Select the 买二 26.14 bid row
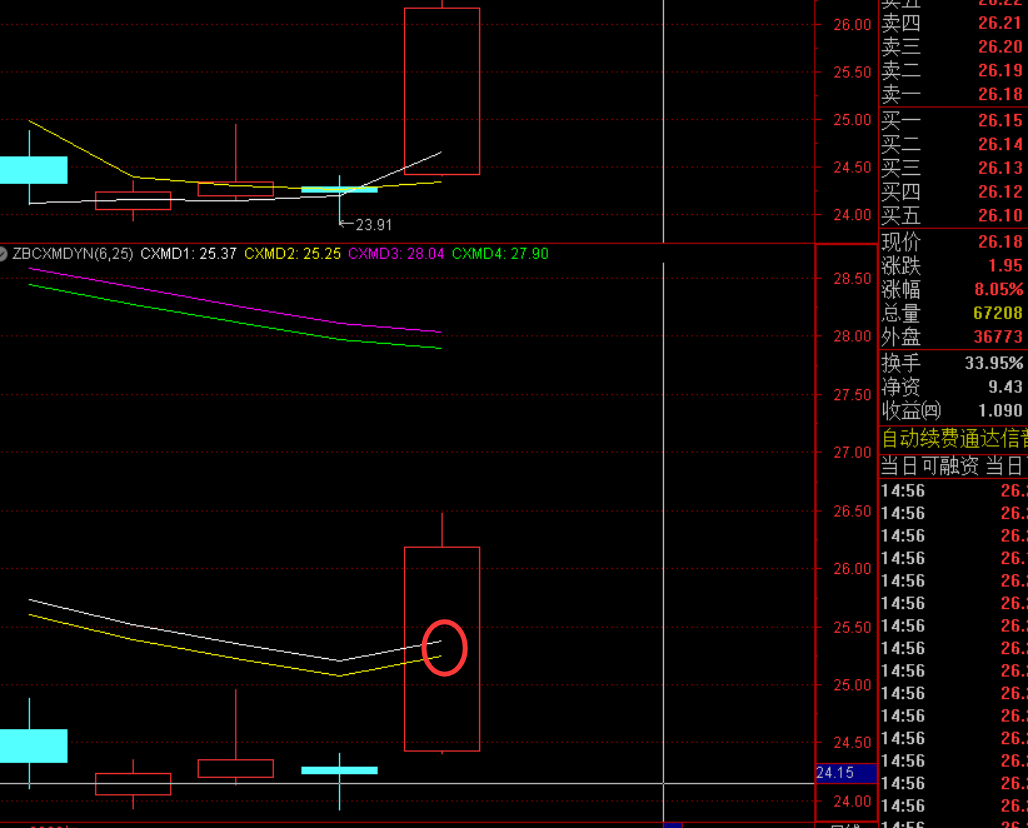Screen dimensions: 1028x828 coord(953,144)
